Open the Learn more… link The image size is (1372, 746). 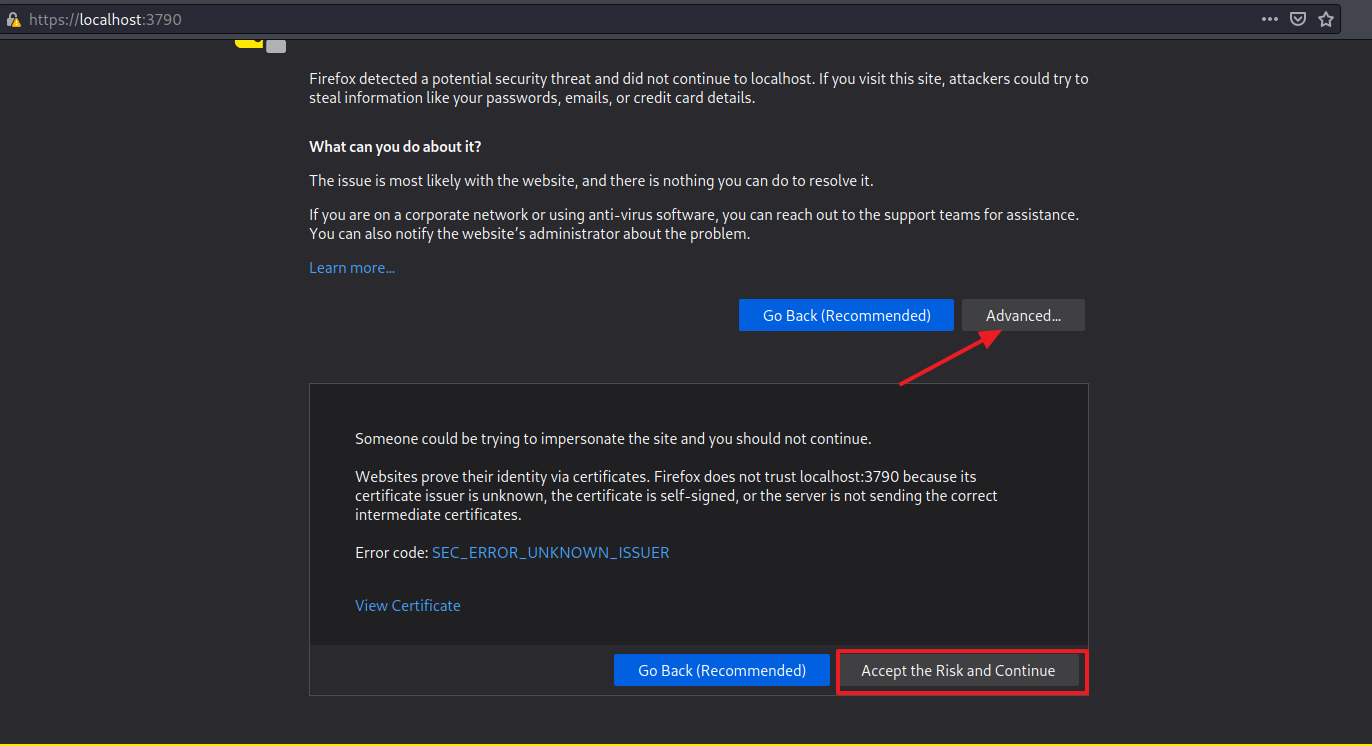click(x=352, y=268)
